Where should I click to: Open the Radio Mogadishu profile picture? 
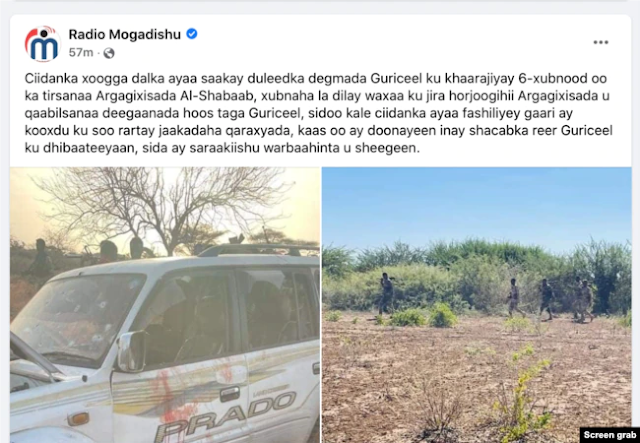coord(43,44)
